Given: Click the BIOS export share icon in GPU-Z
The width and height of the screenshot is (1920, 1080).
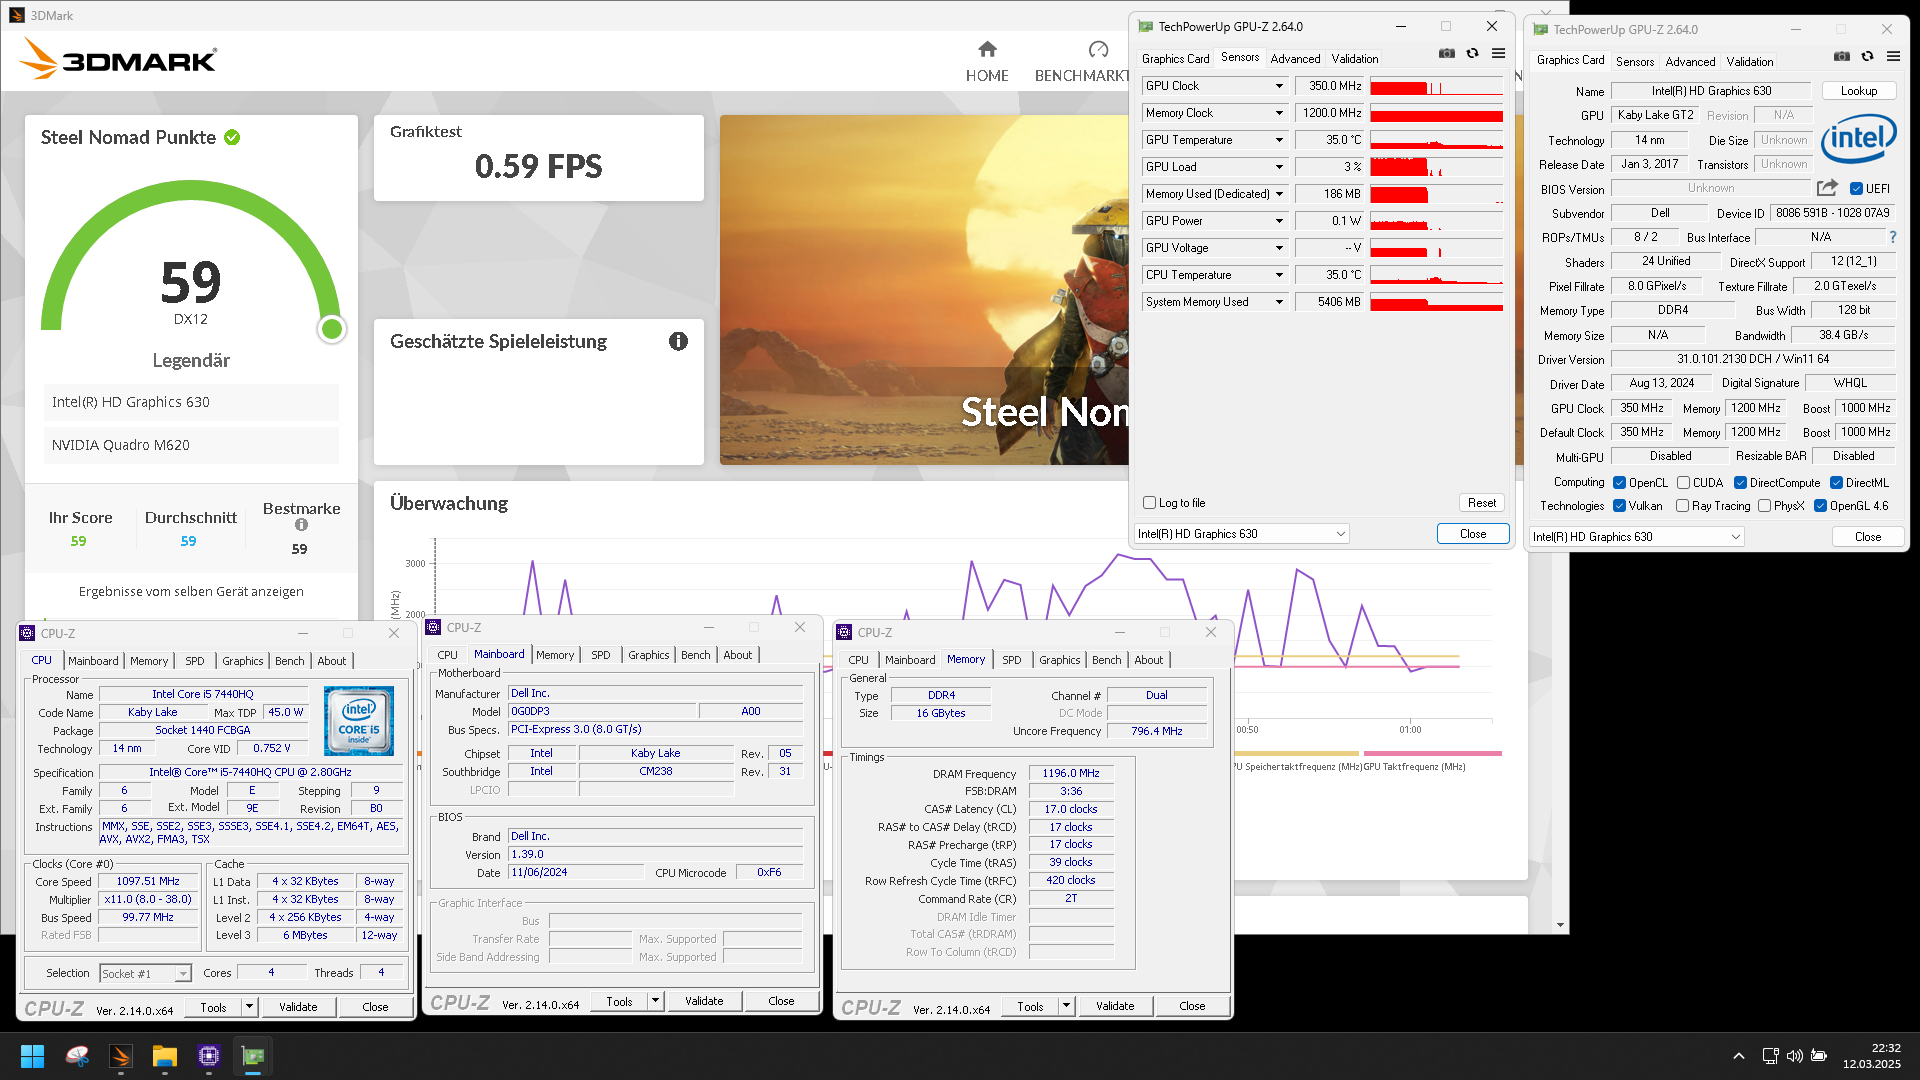Looking at the screenshot, I should point(1827,188).
